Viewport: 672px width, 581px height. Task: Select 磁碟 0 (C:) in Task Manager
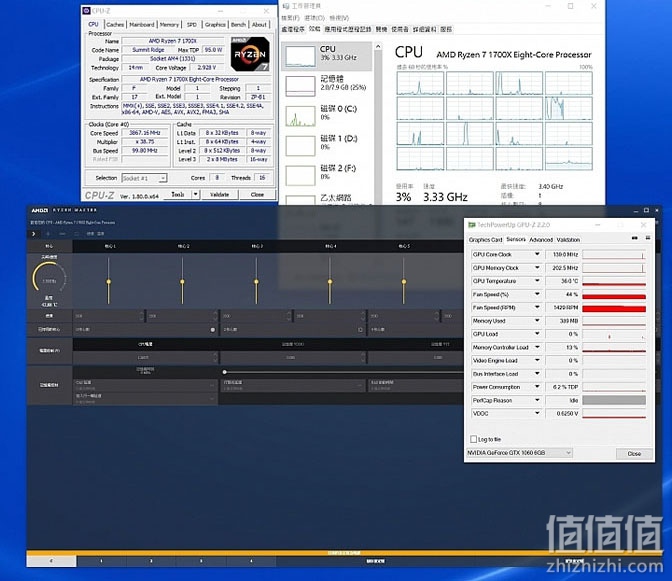[327, 115]
